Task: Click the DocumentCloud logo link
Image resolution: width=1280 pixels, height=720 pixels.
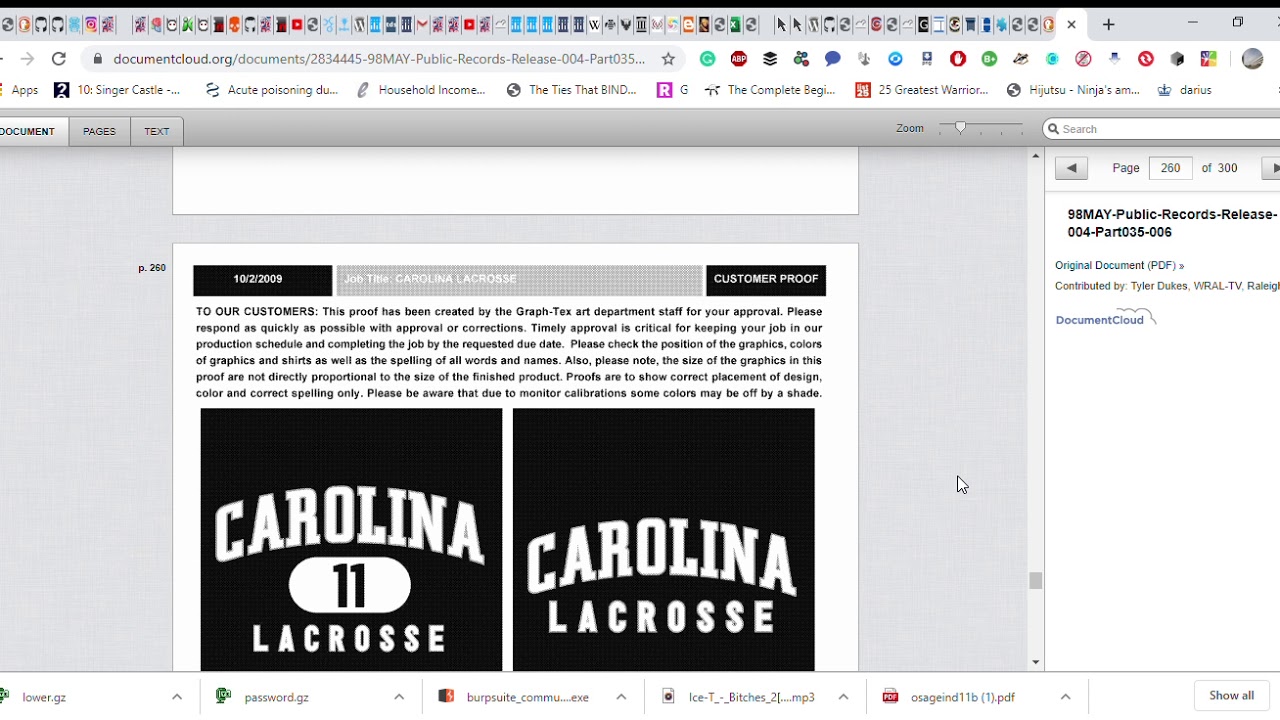Action: click(x=1105, y=318)
